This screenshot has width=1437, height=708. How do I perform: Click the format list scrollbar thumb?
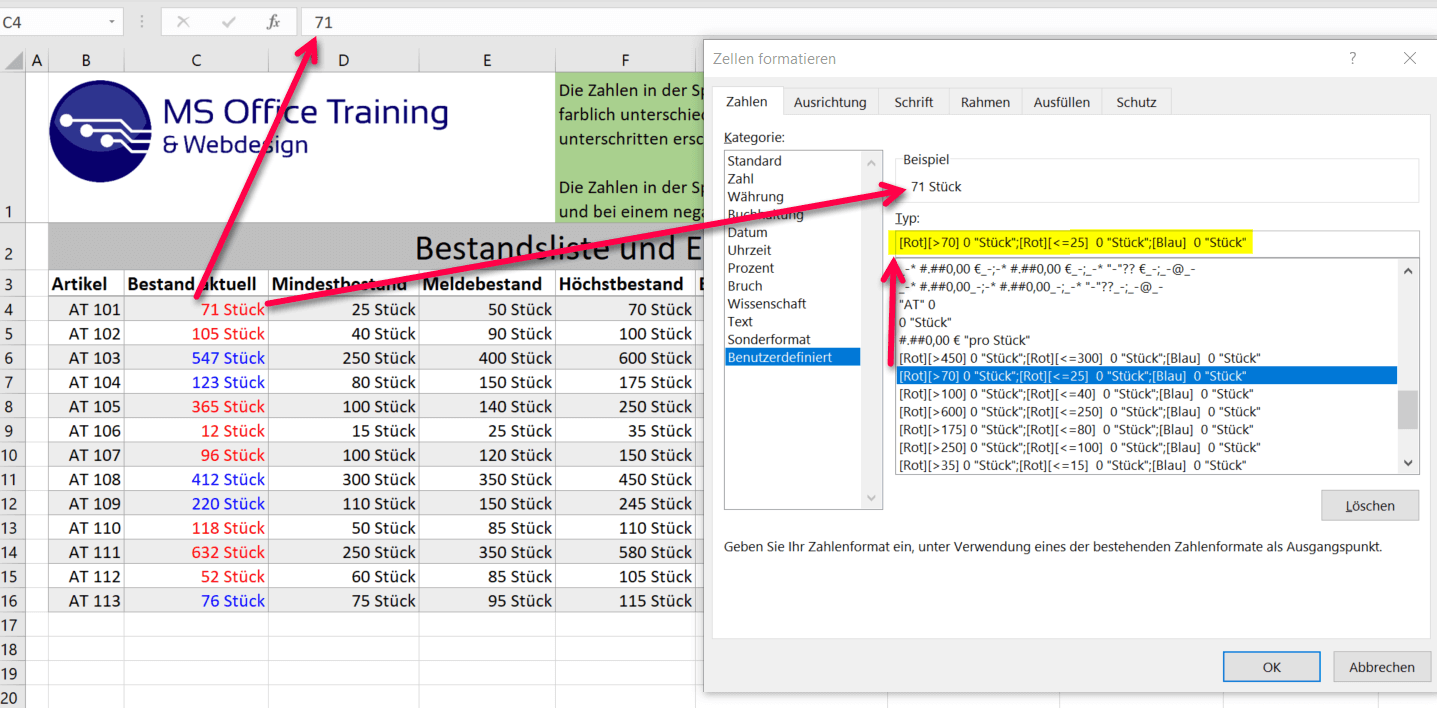coord(1408,410)
